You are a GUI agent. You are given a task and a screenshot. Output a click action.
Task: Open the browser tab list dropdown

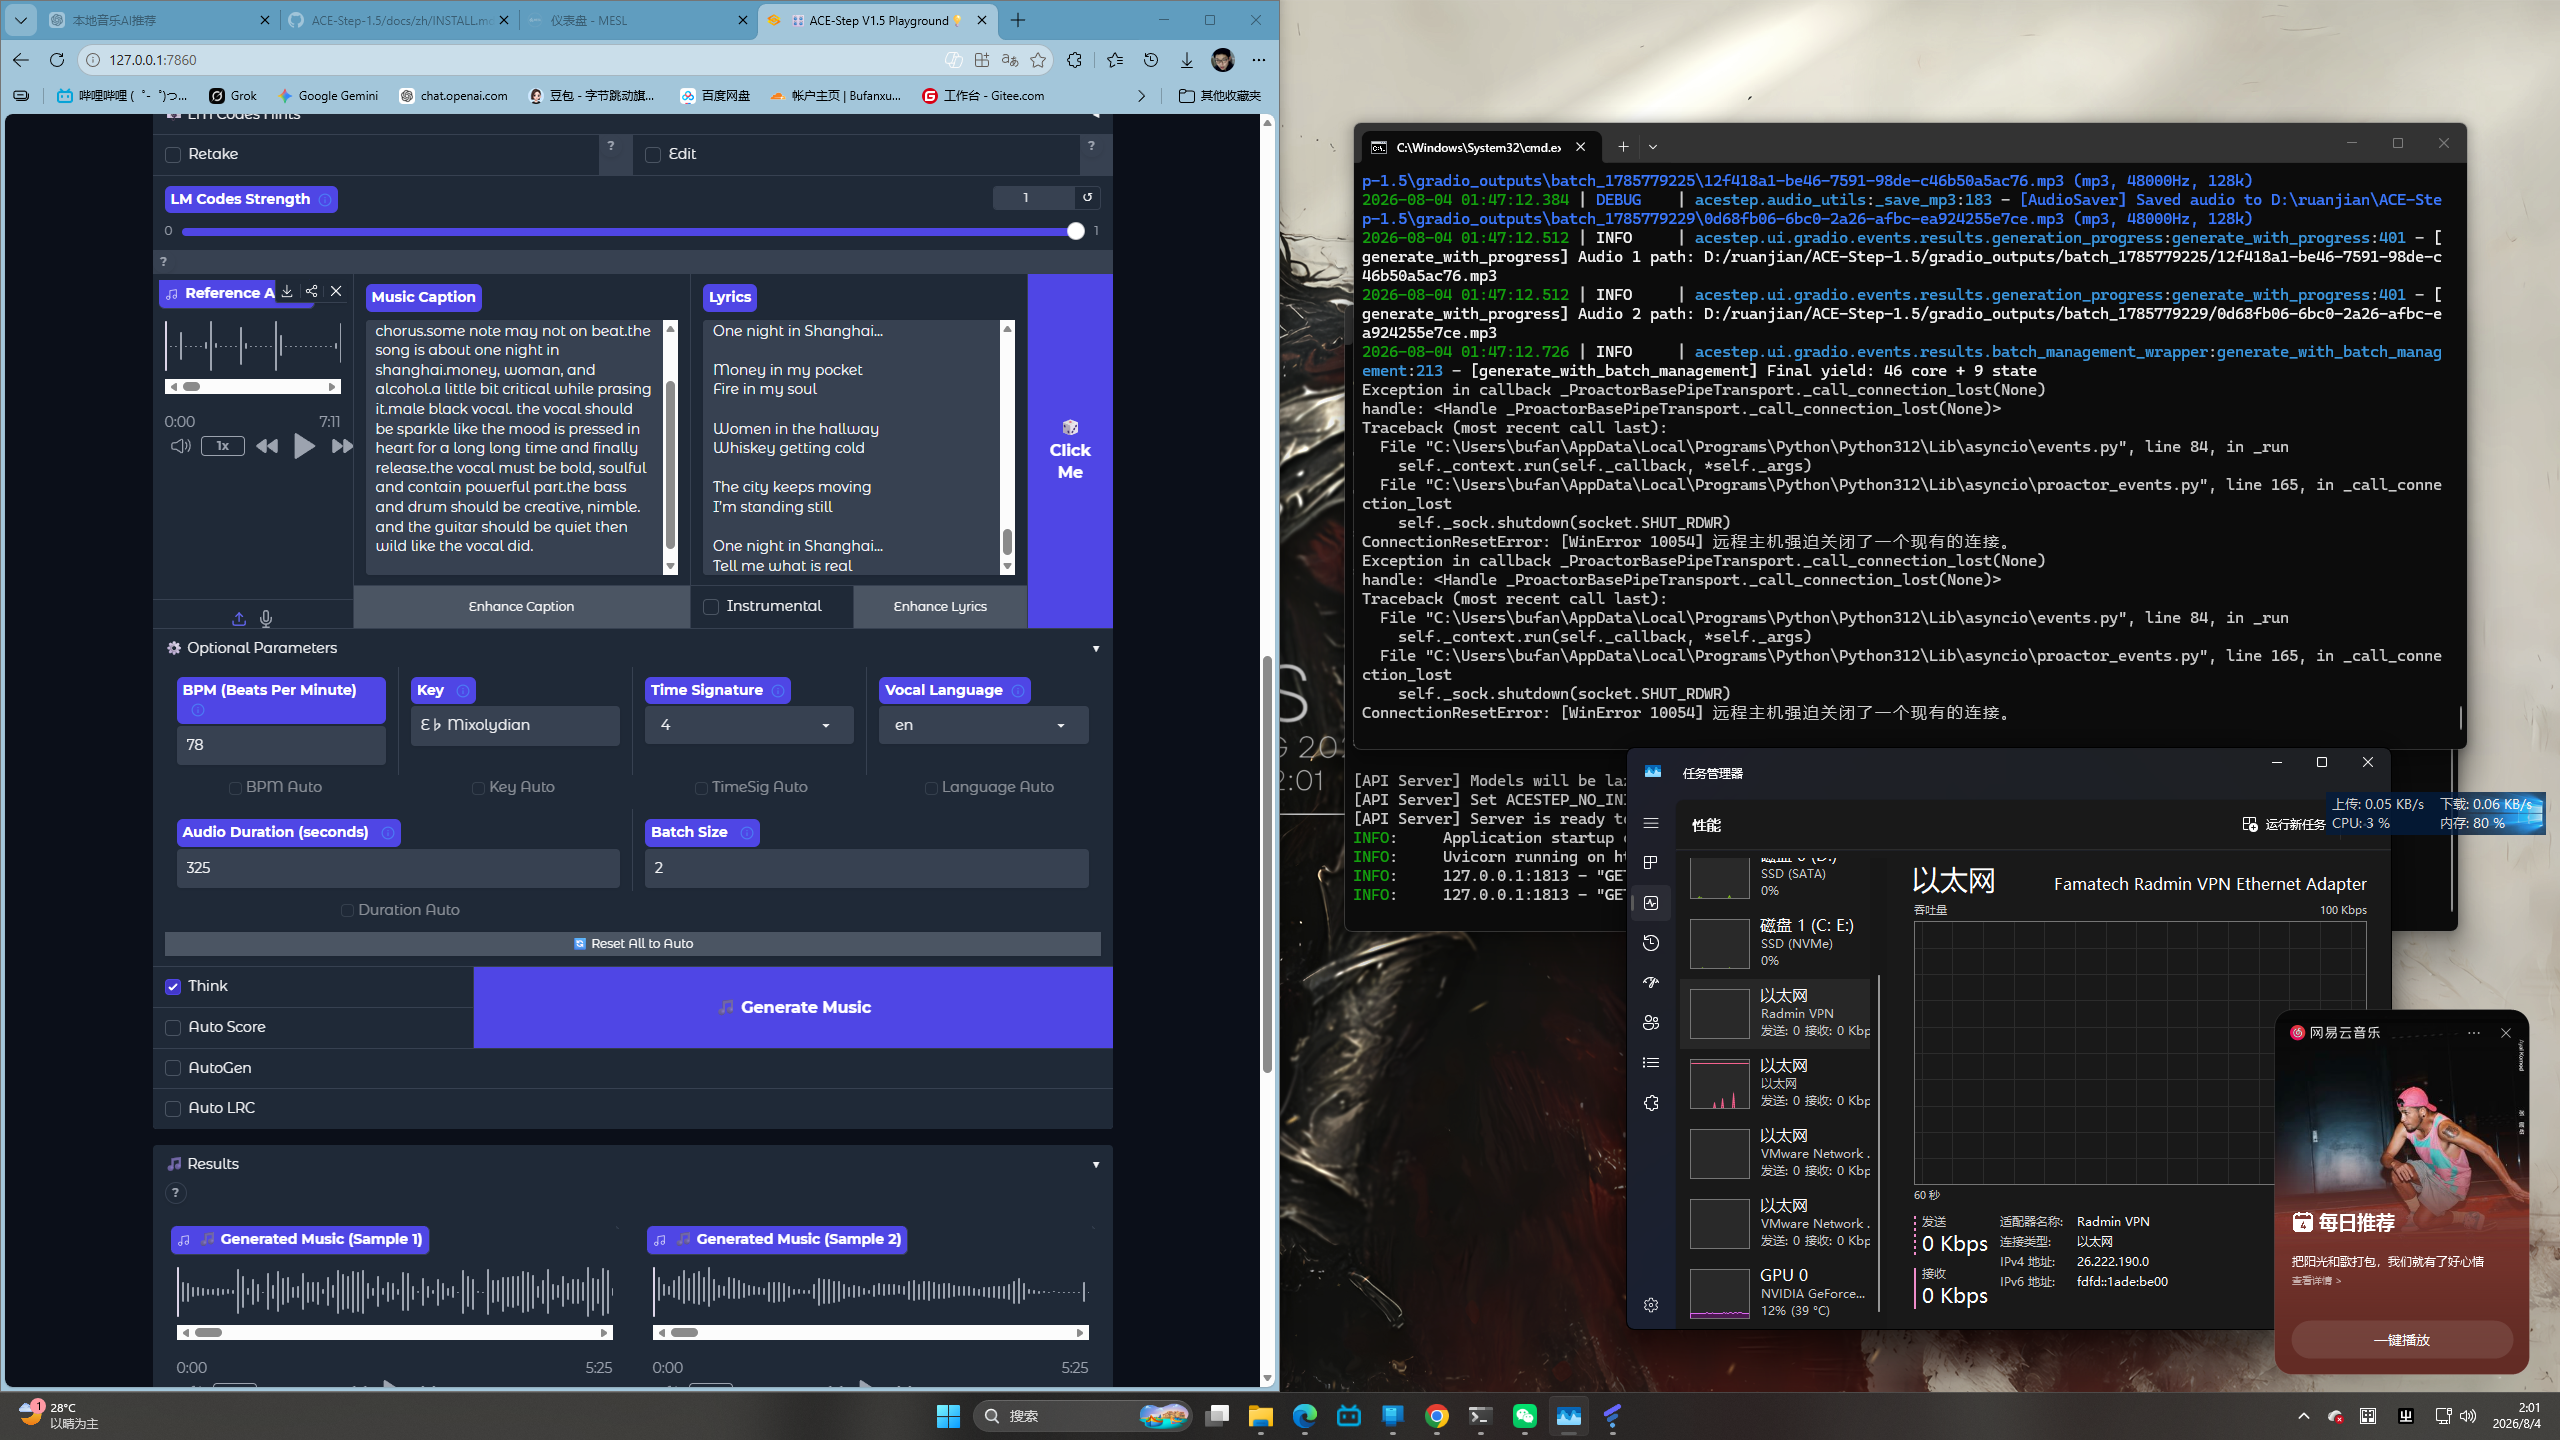(x=20, y=20)
